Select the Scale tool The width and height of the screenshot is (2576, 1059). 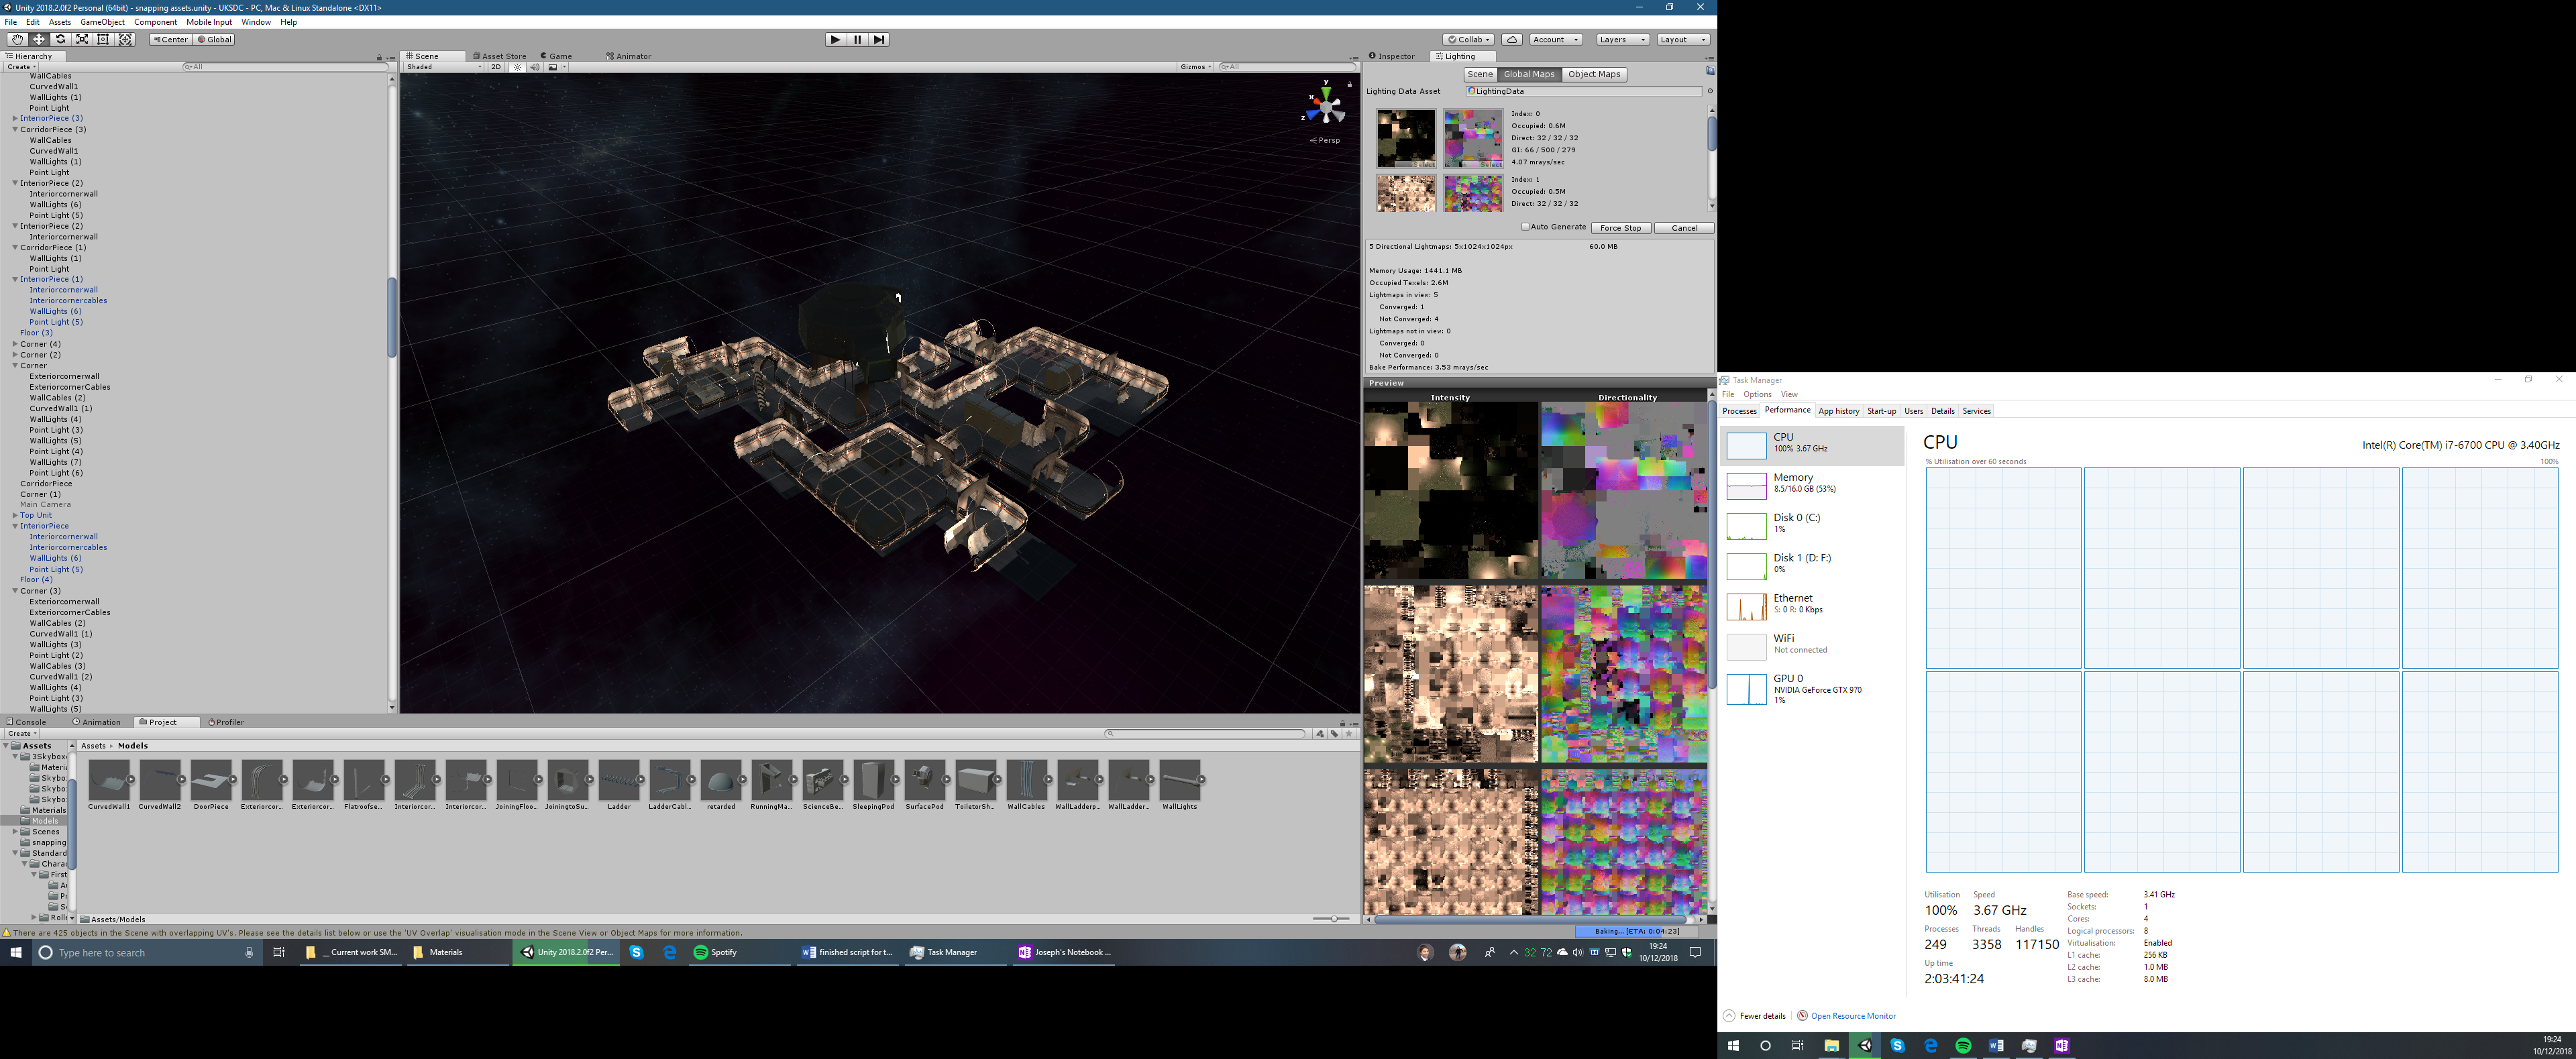click(82, 39)
